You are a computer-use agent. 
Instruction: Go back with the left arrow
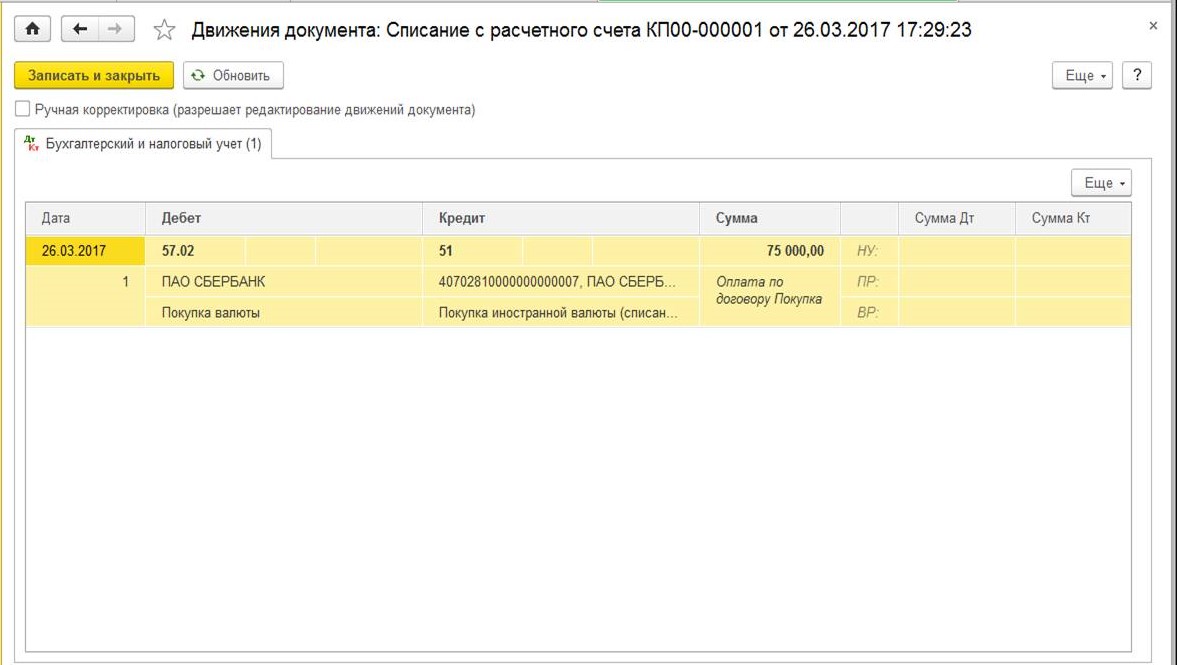pos(80,29)
